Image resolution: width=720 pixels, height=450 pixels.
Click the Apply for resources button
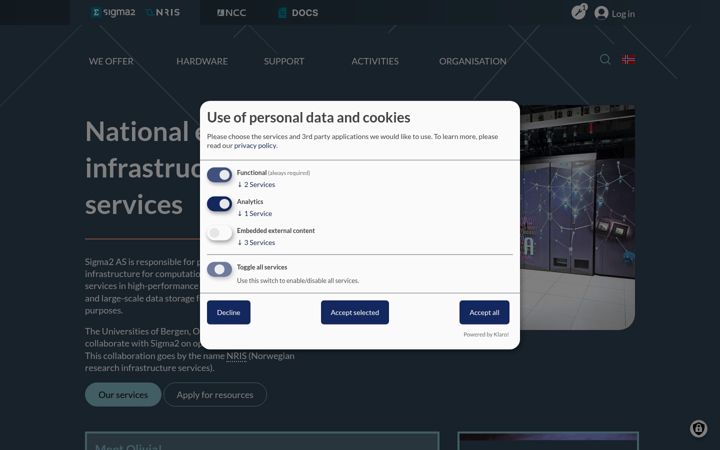pyautogui.click(x=215, y=394)
